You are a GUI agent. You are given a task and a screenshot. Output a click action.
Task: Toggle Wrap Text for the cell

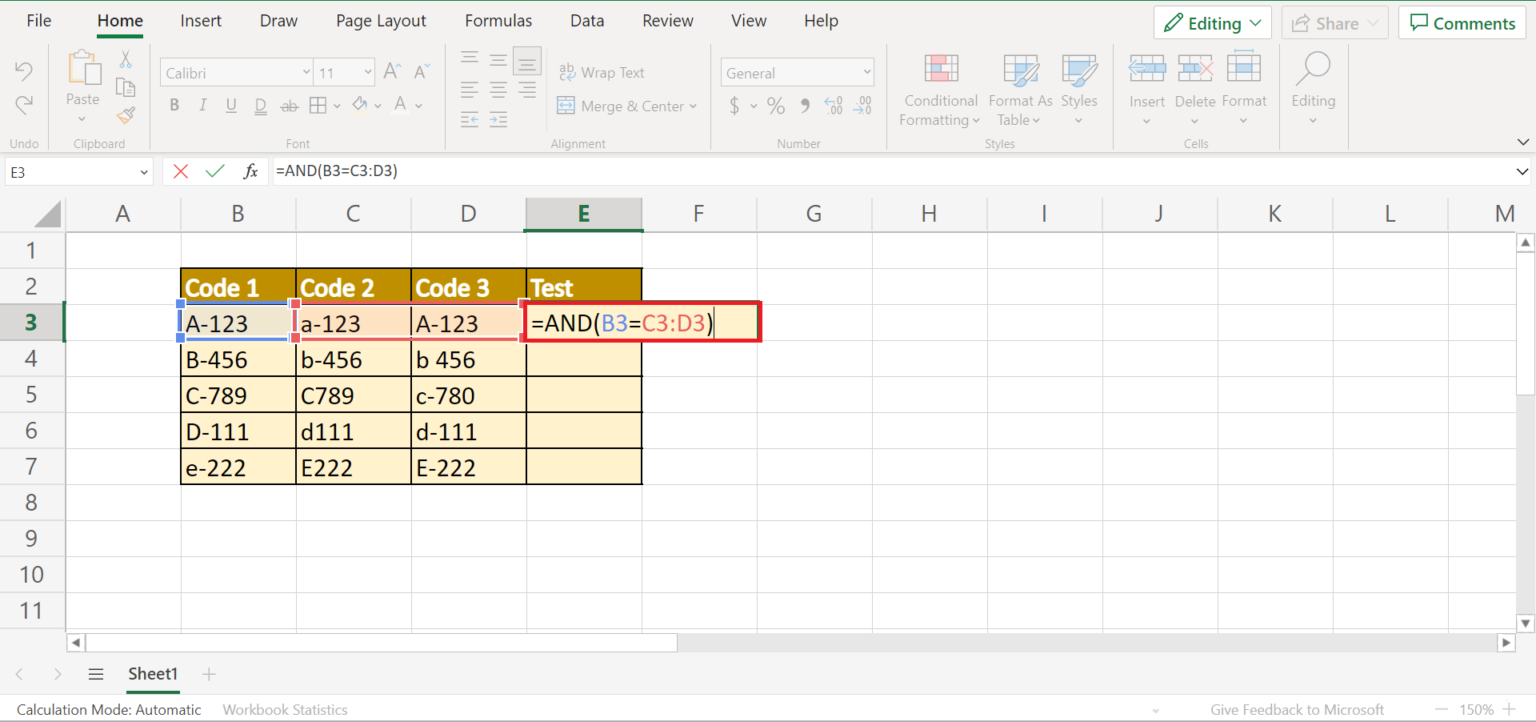[601, 72]
